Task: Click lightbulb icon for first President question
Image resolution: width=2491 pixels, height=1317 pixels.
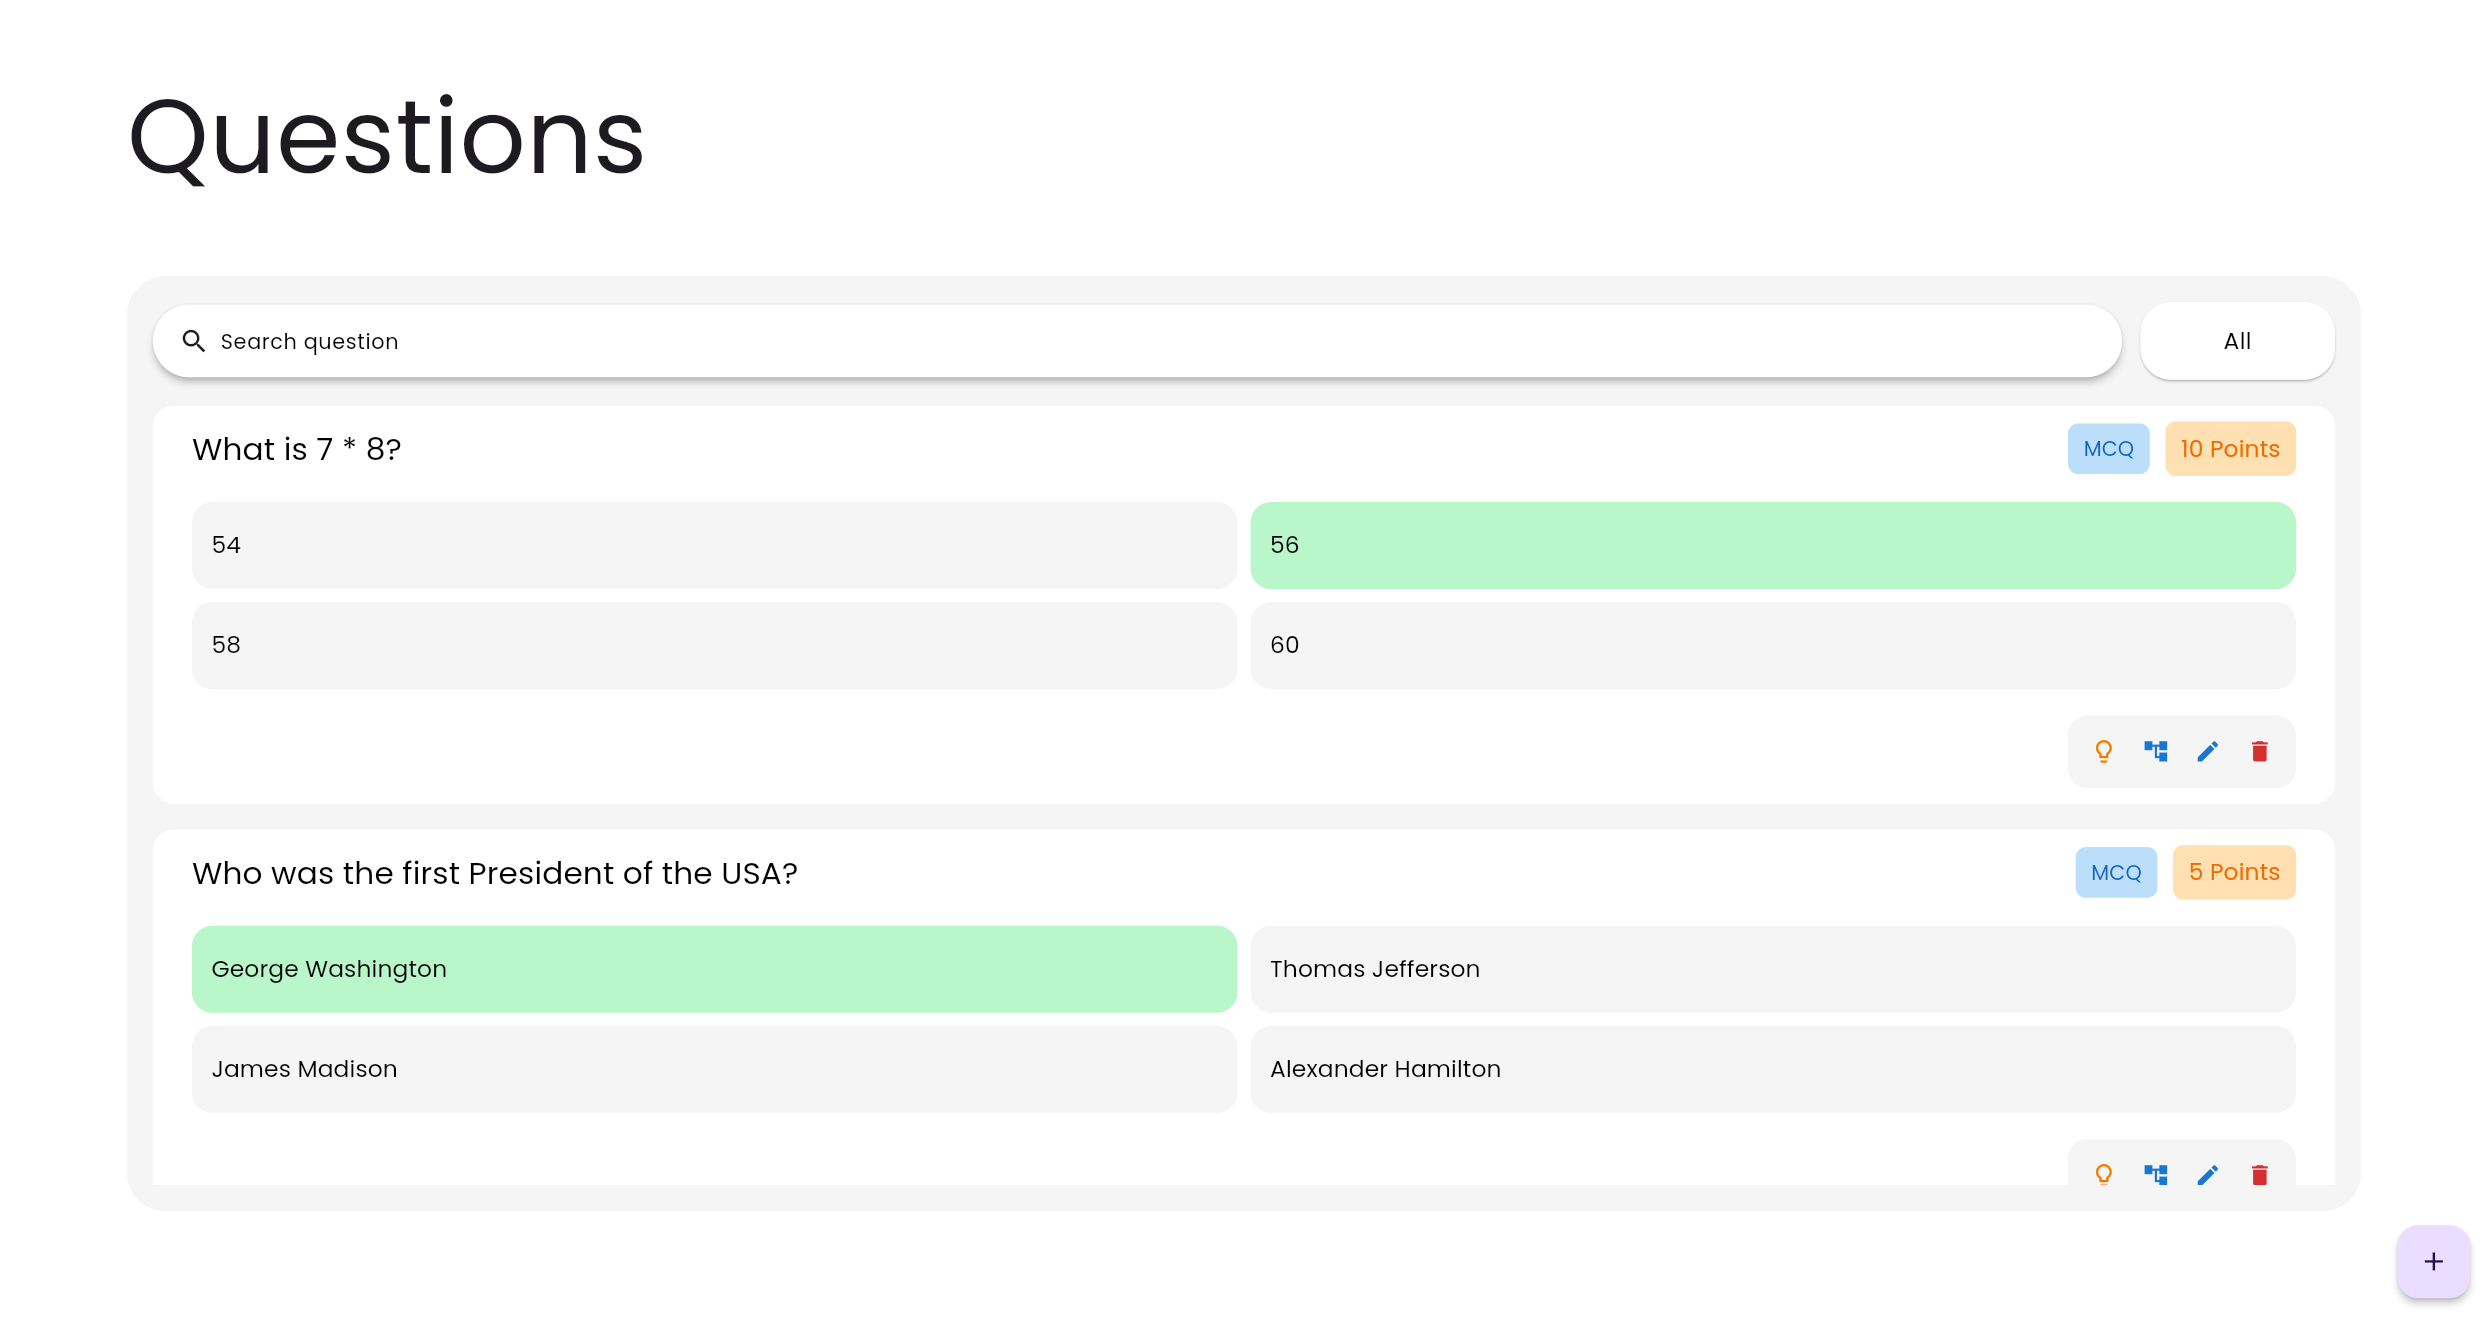Action: click(2103, 1174)
